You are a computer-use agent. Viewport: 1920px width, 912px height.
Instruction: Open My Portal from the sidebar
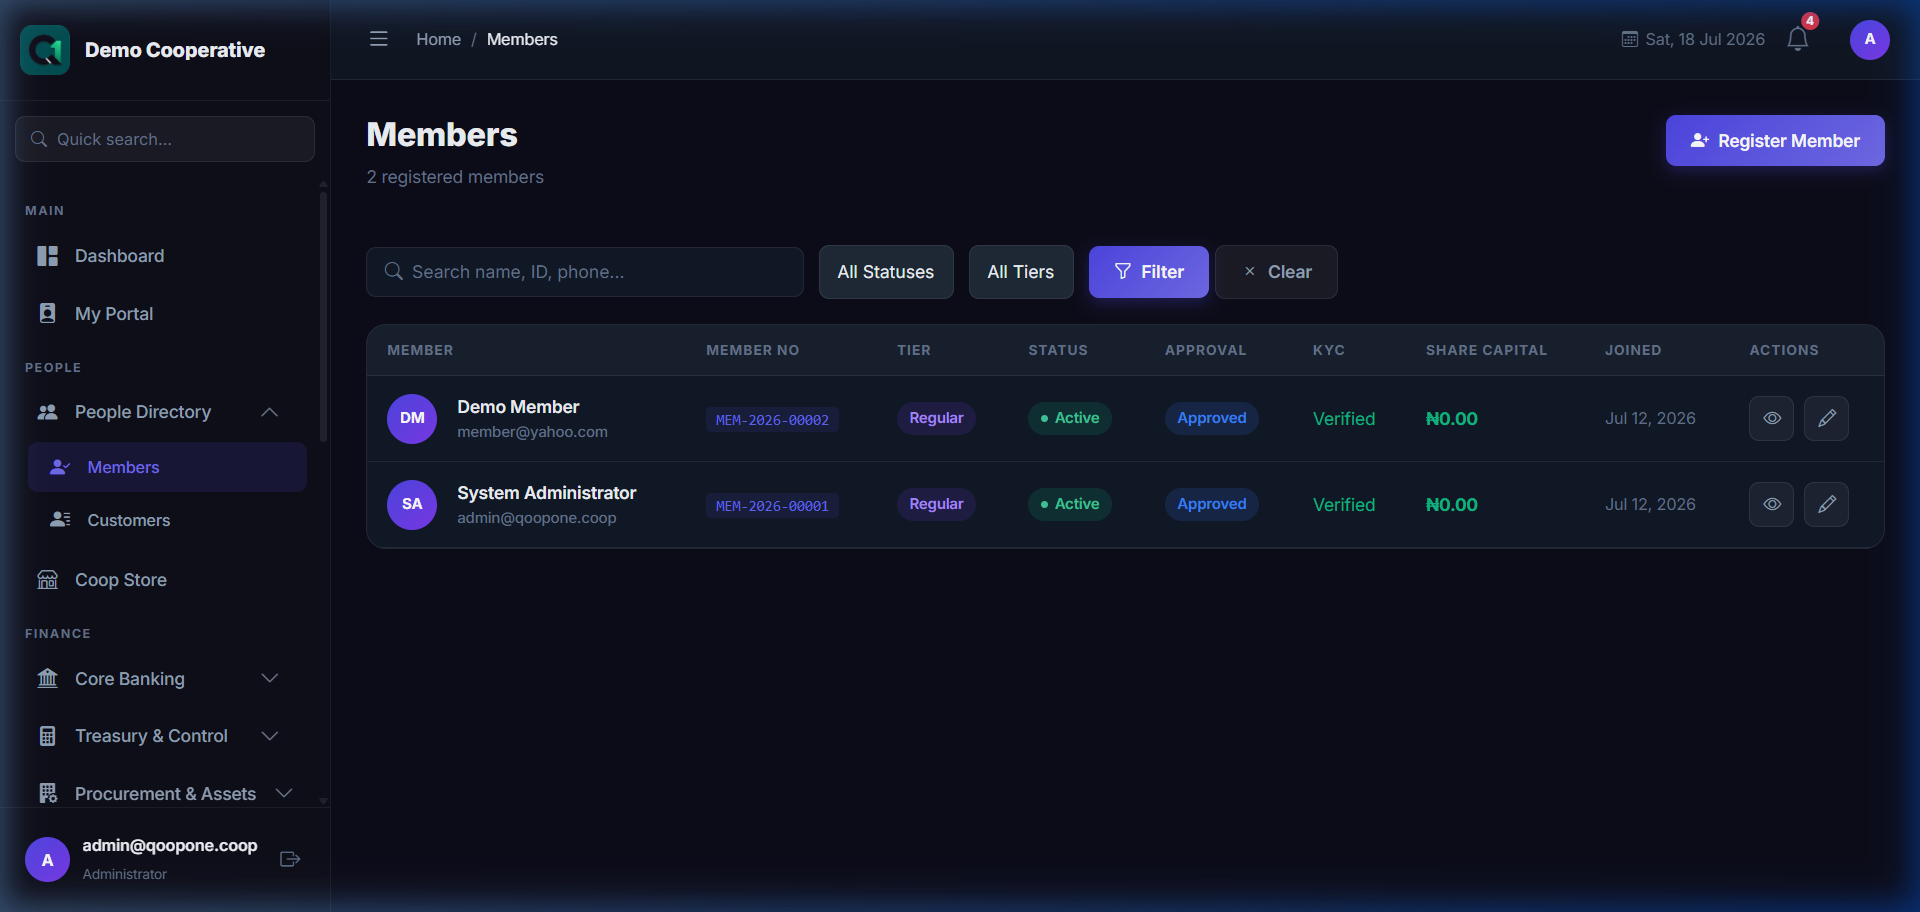click(x=165, y=314)
